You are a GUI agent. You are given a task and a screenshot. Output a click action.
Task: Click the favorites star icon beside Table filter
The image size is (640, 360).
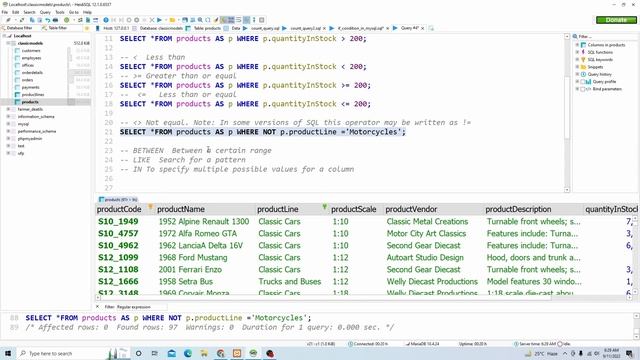pos(87,28)
